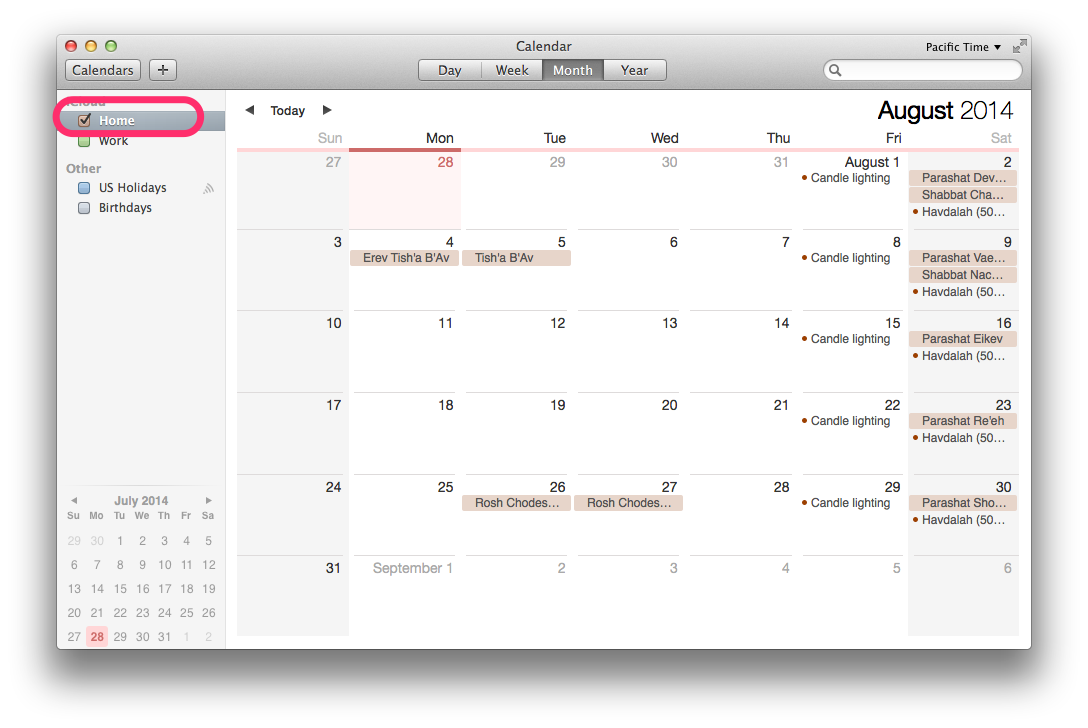Go to July using the previous month arrow

click(x=249, y=110)
